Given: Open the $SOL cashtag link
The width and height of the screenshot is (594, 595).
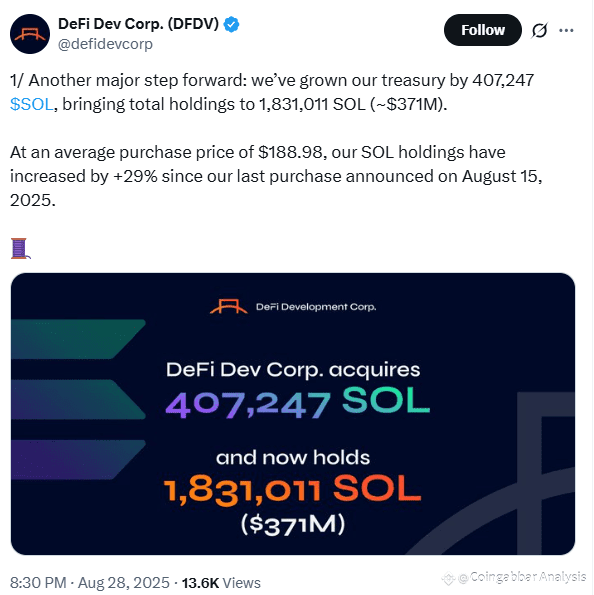Looking at the screenshot, I should (32, 104).
